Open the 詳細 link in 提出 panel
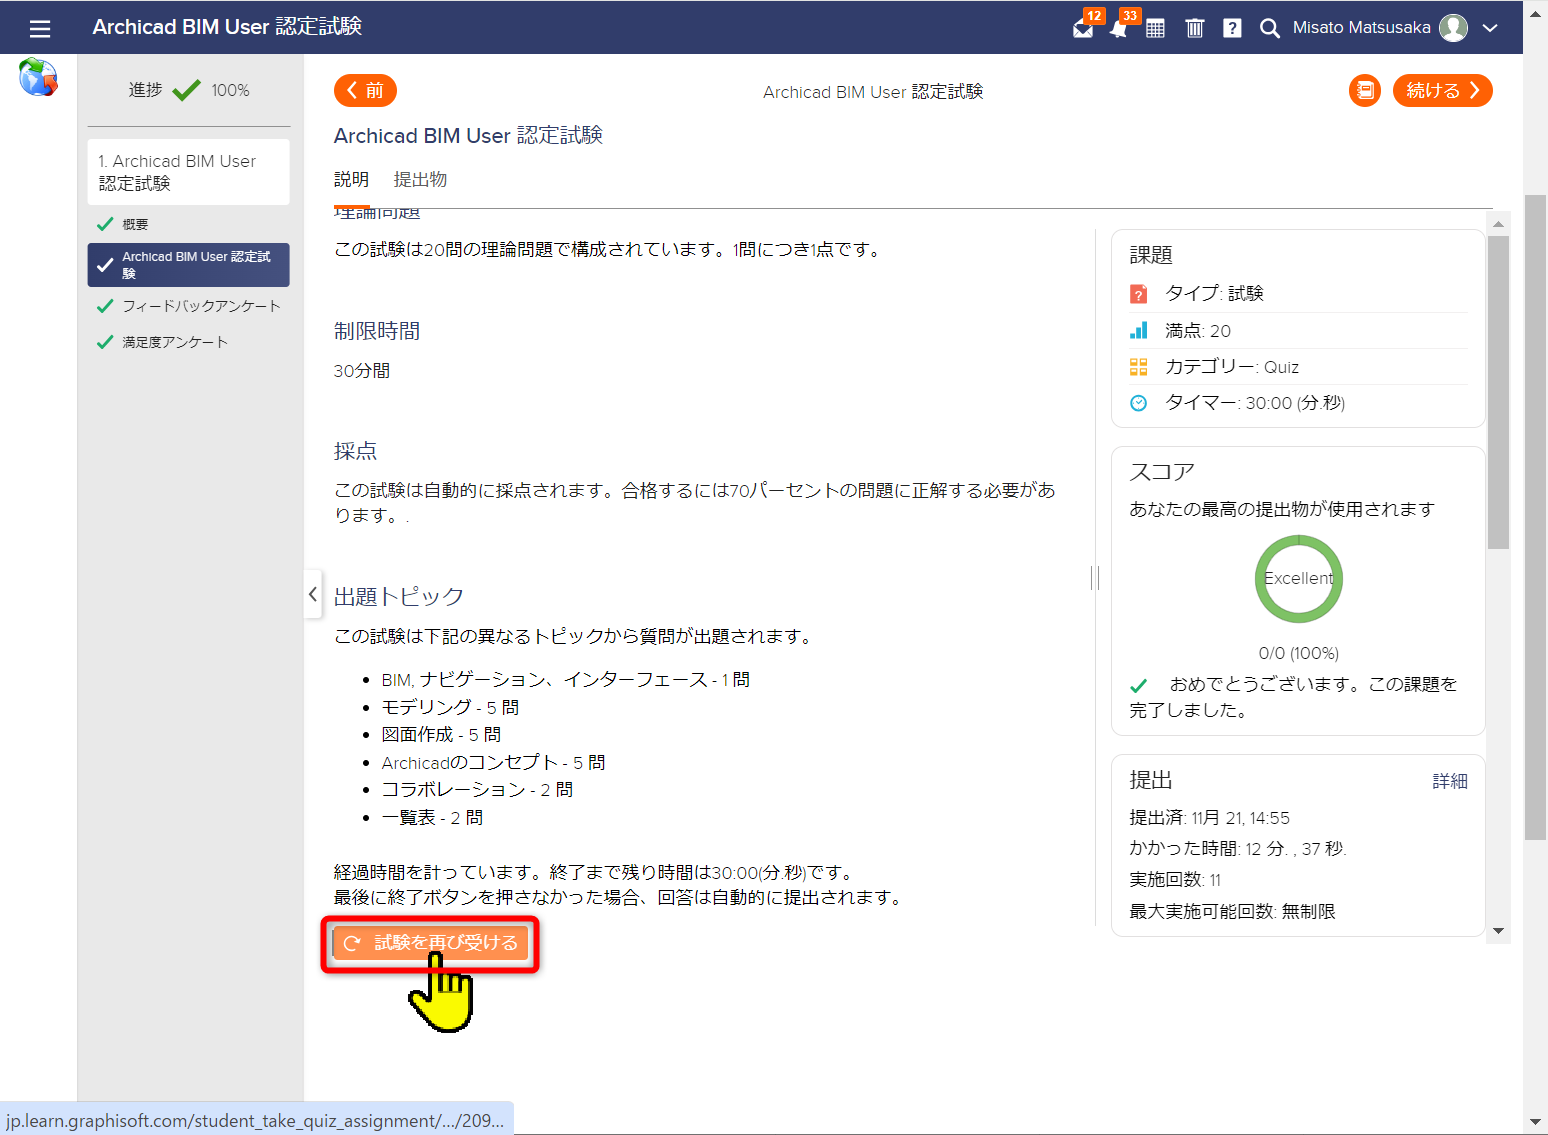 tap(1450, 781)
